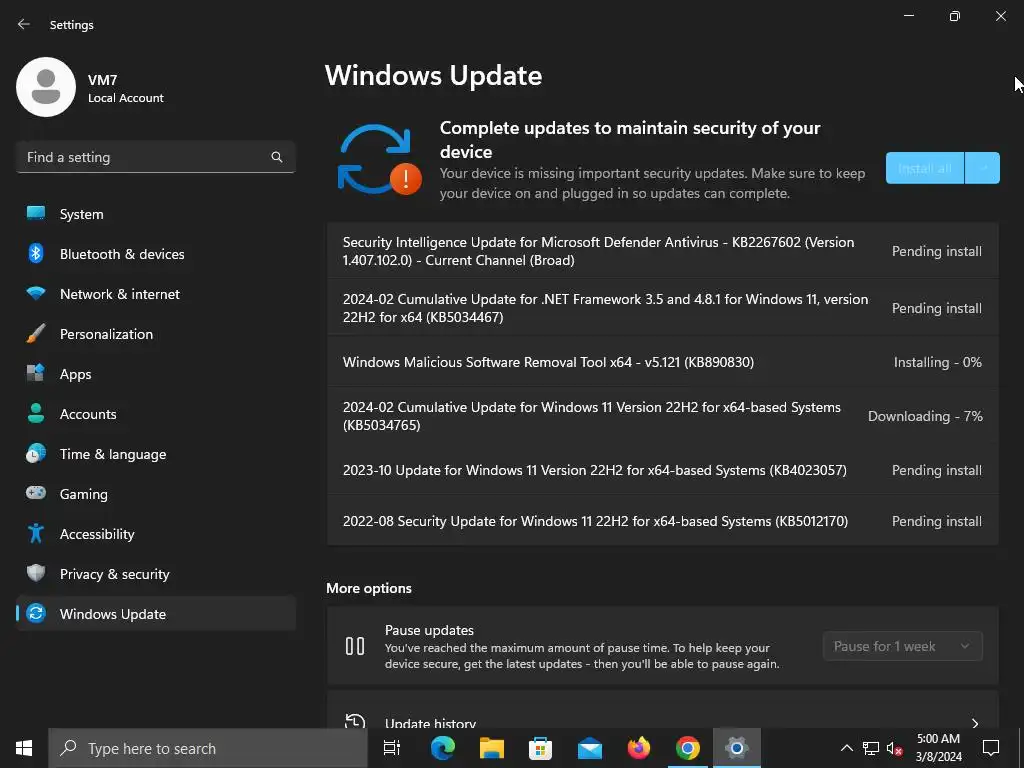Open Apps settings label
This screenshot has height=768, width=1024.
pos(76,374)
